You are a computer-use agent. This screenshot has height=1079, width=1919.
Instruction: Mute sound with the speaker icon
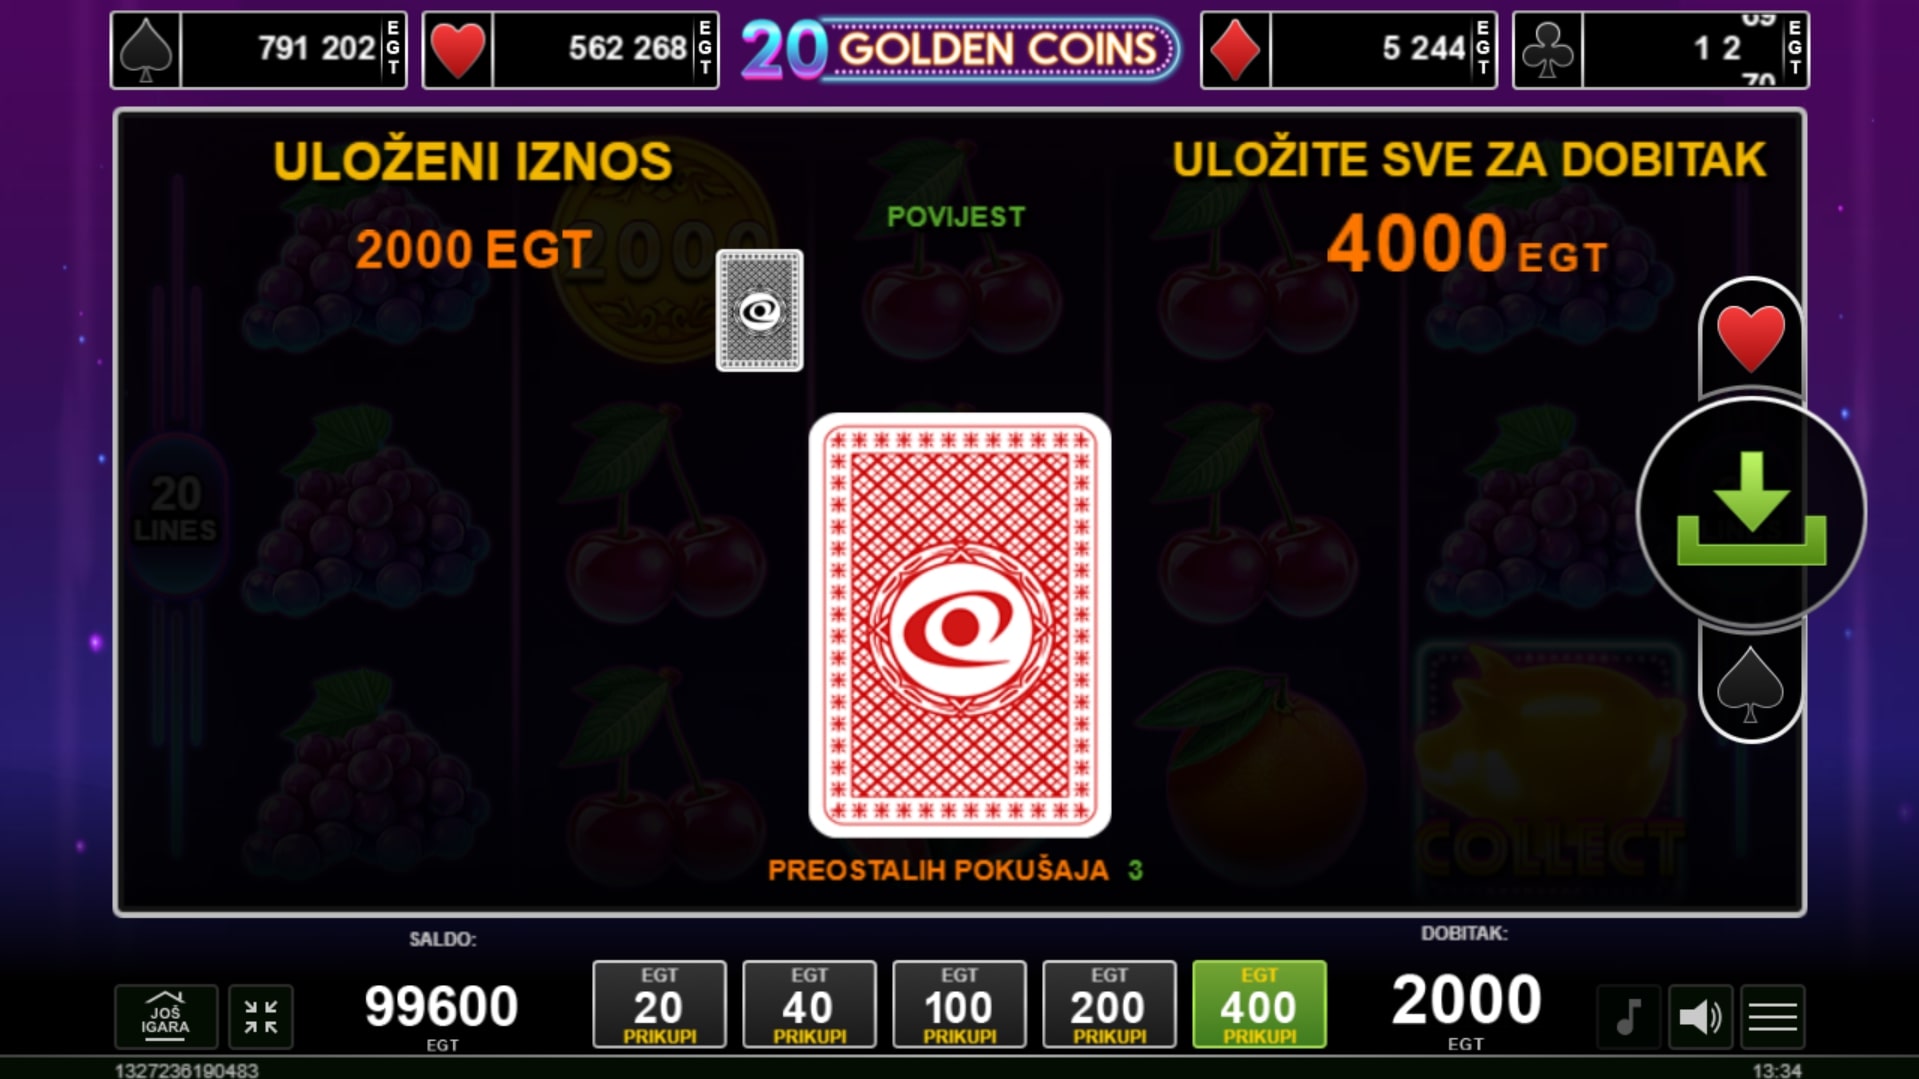(x=1700, y=1017)
